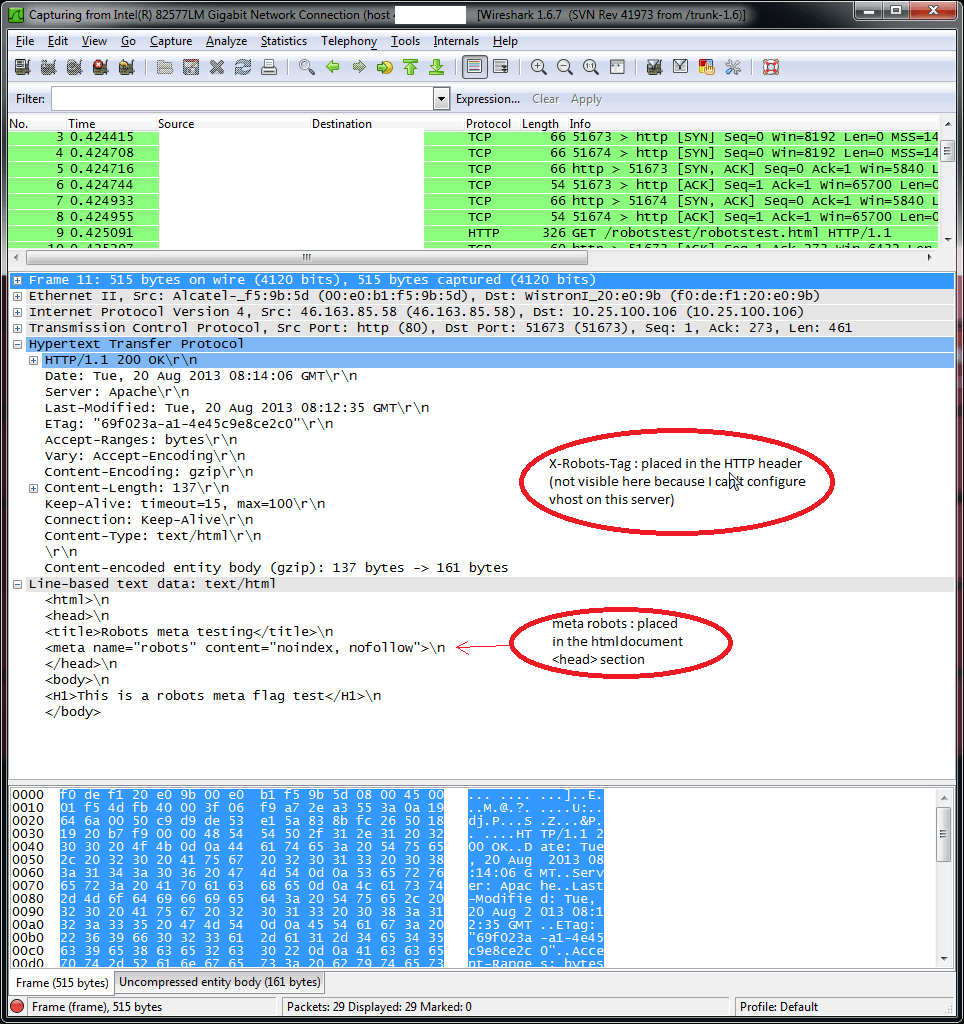Click the Help lifebuoy icon
964x1024 pixels.
coord(770,68)
